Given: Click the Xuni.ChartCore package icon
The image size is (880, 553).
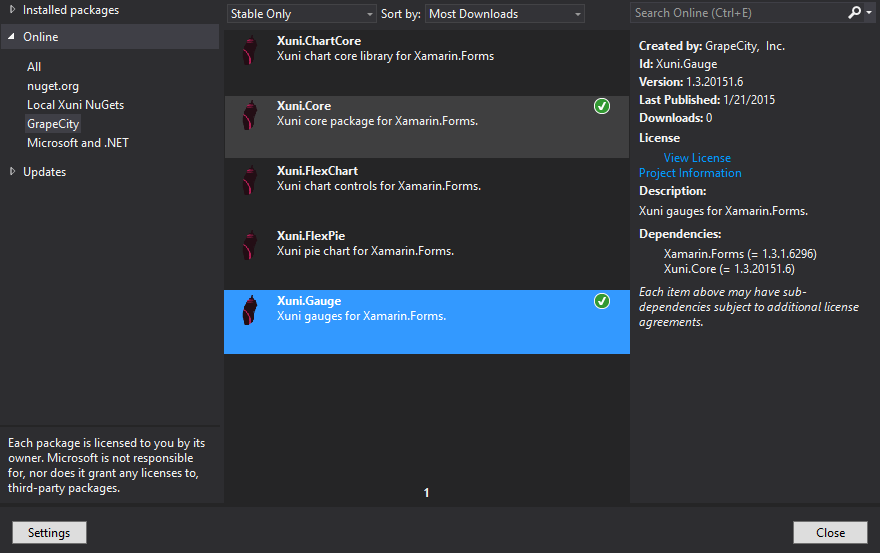Looking at the screenshot, I should coord(248,50).
